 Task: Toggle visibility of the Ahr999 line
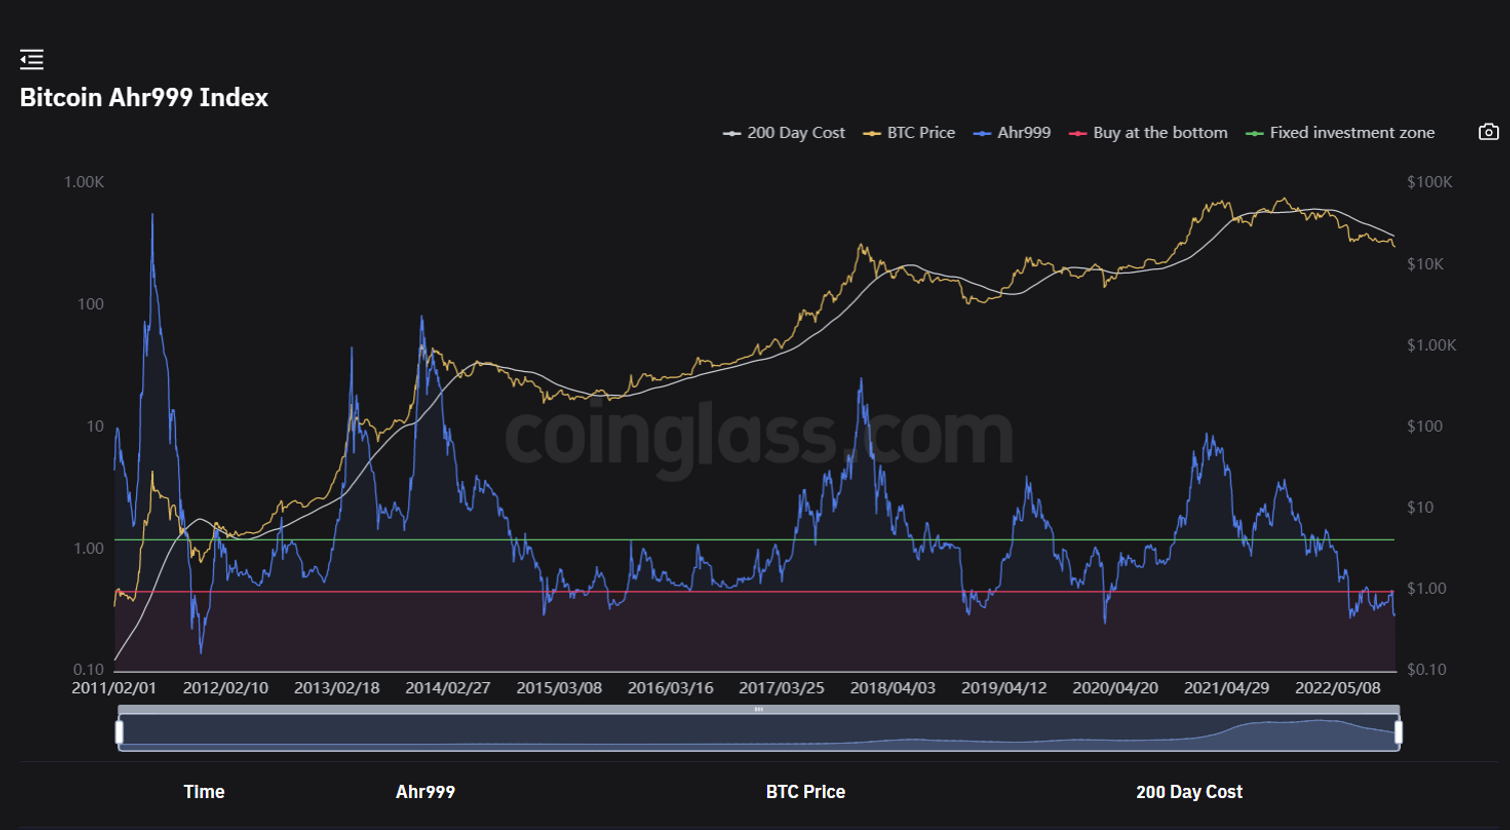click(1021, 132)
